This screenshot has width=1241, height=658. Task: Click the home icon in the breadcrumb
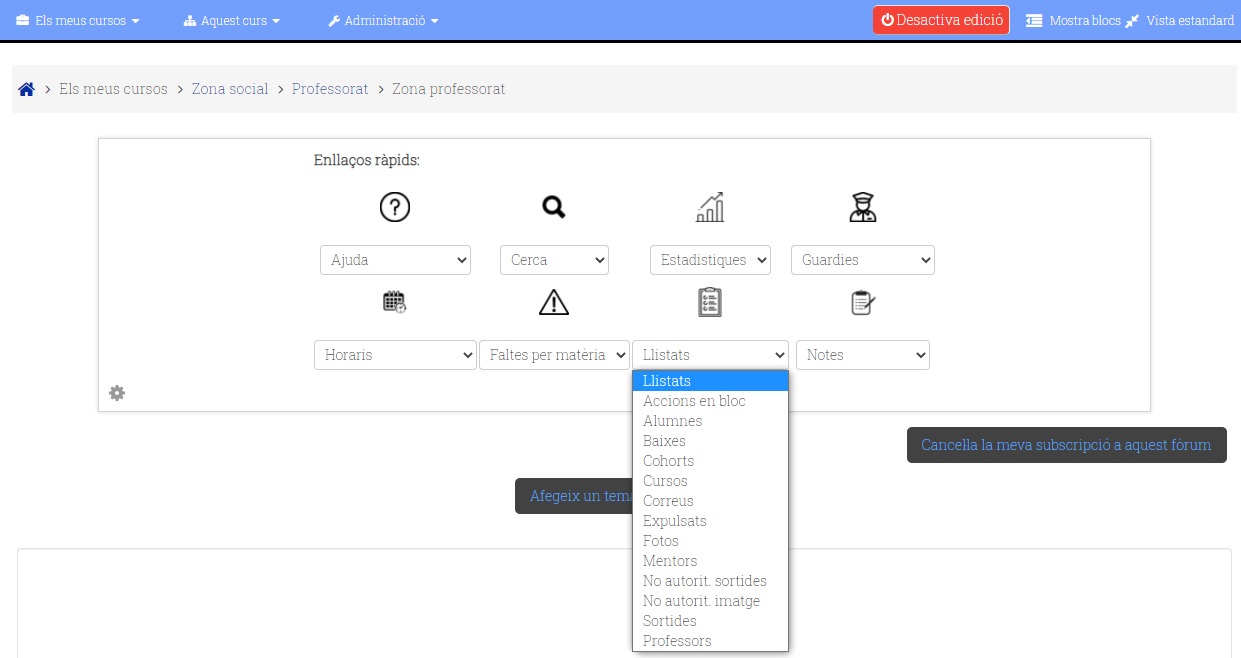pos(27,89)
